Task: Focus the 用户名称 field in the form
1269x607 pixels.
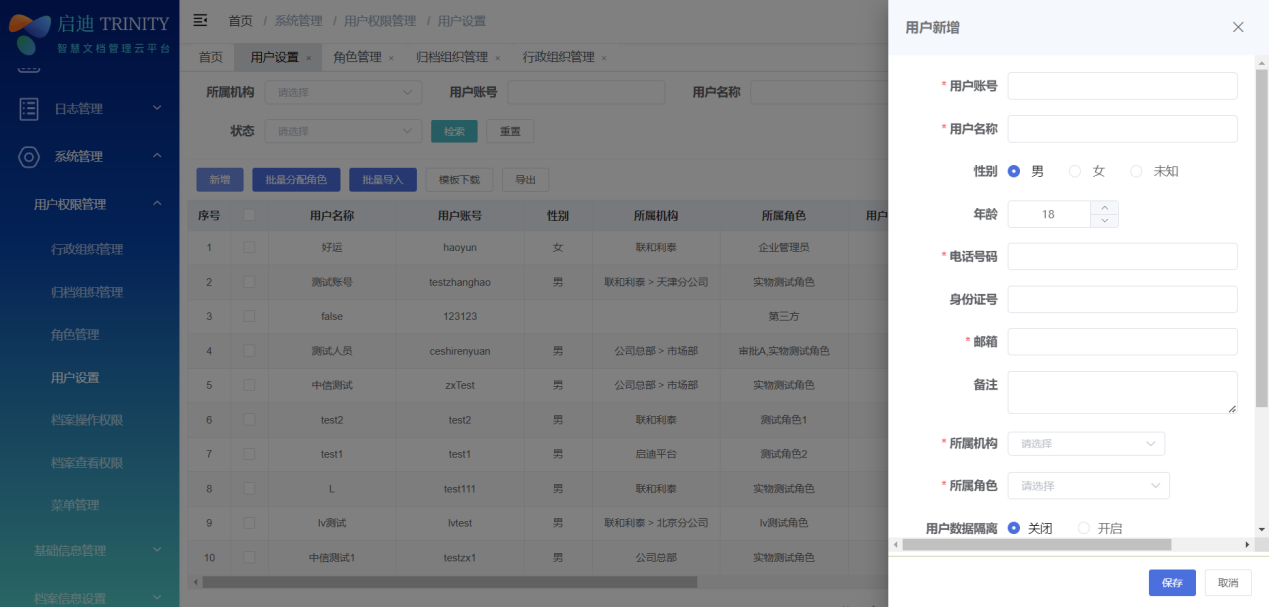Action: pyautogui.click(x=1122, y=129)
